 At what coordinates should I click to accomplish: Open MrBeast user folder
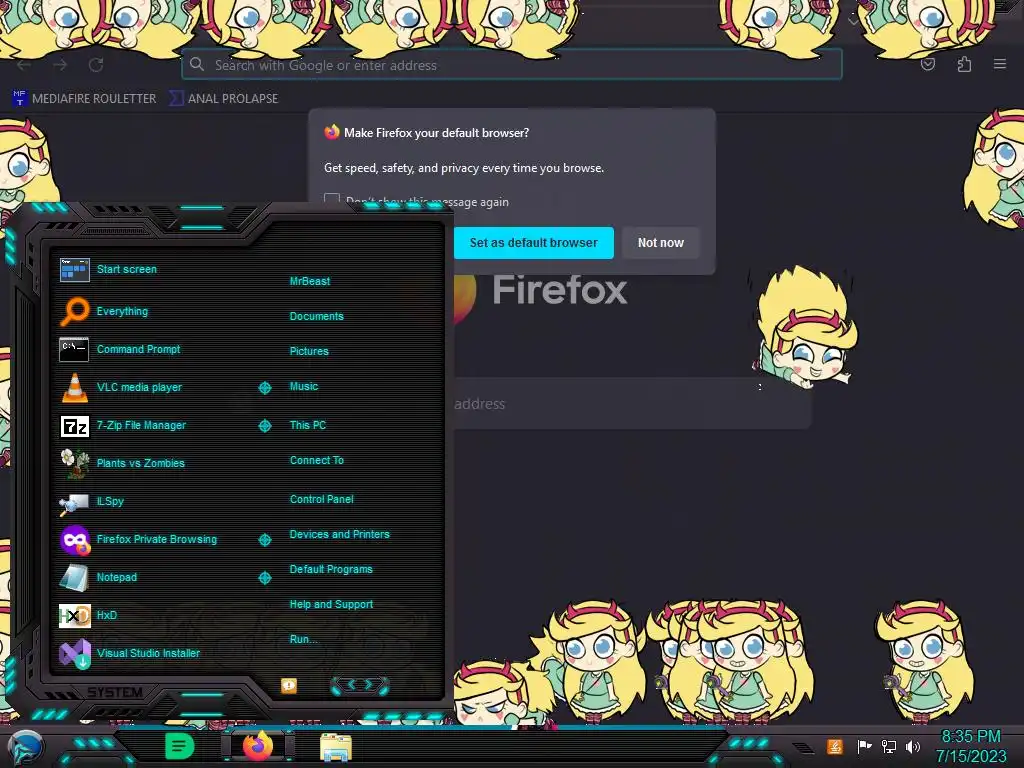click(x=310, y=281)
